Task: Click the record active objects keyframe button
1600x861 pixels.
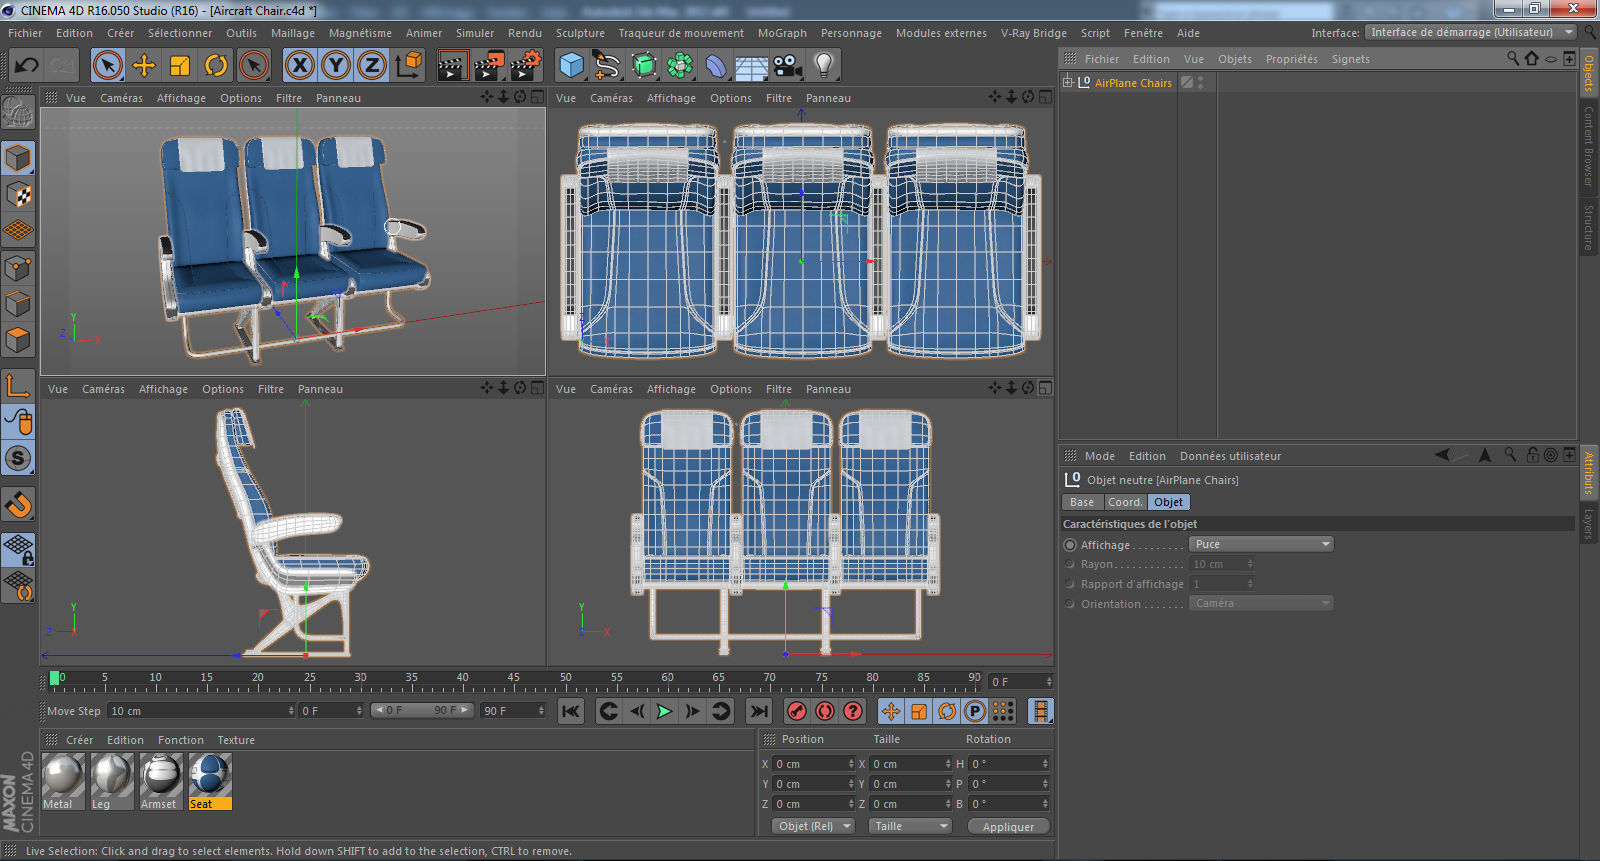Action: coord(796,711)
